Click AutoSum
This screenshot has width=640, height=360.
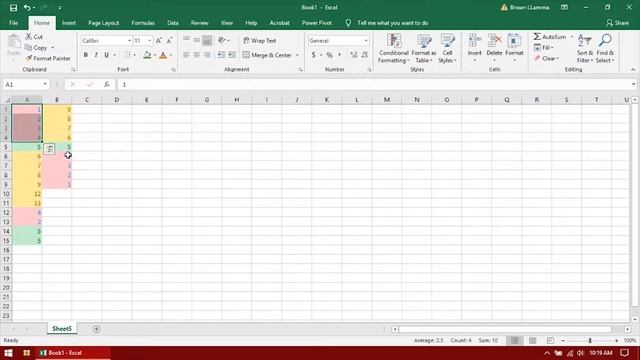[x=550, y=37]
